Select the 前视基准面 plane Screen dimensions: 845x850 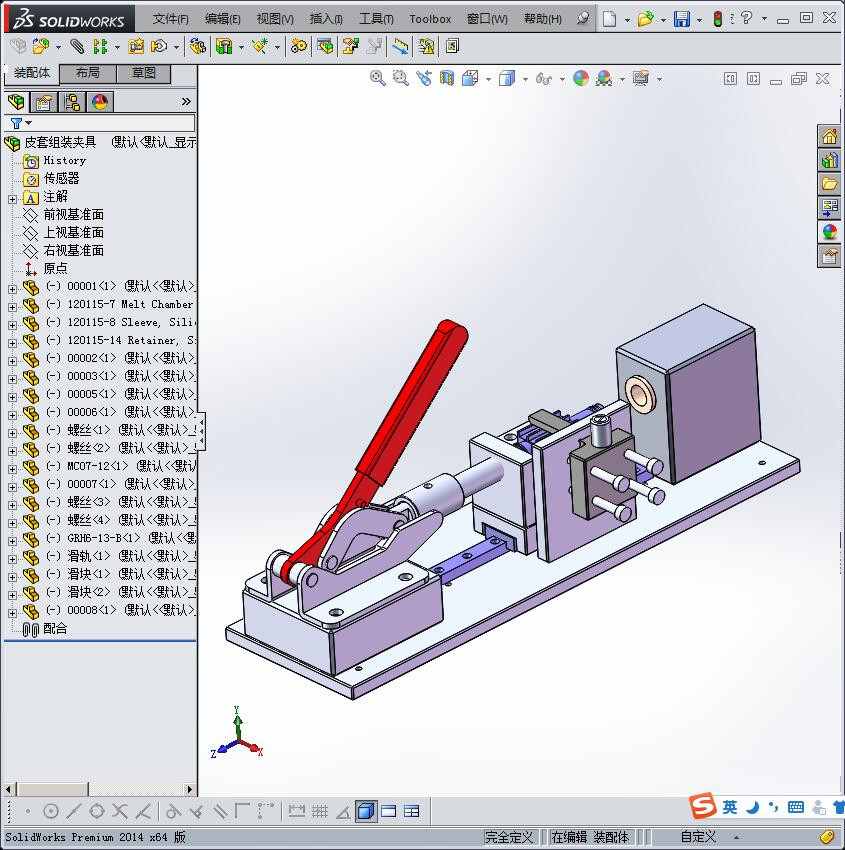tap(74, 215)
